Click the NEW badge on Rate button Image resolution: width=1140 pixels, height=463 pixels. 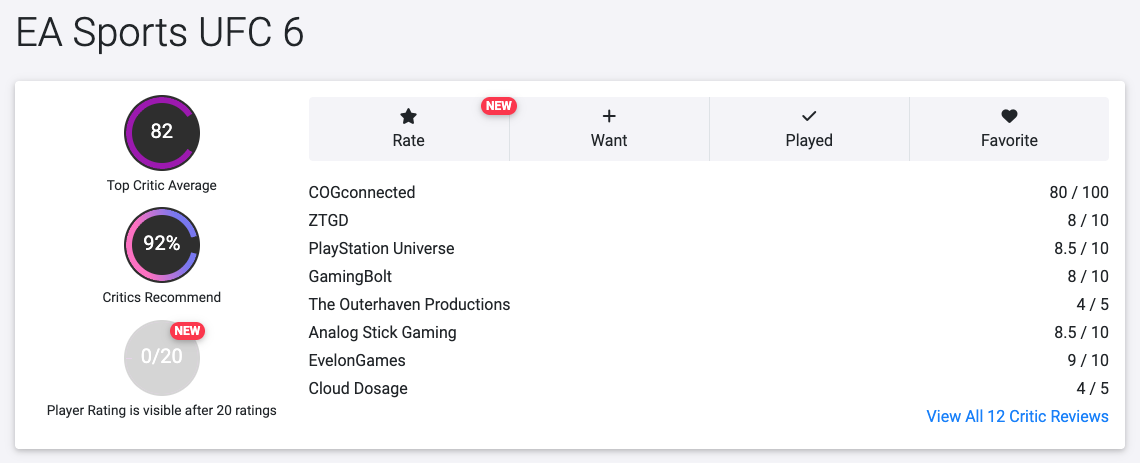499,105
